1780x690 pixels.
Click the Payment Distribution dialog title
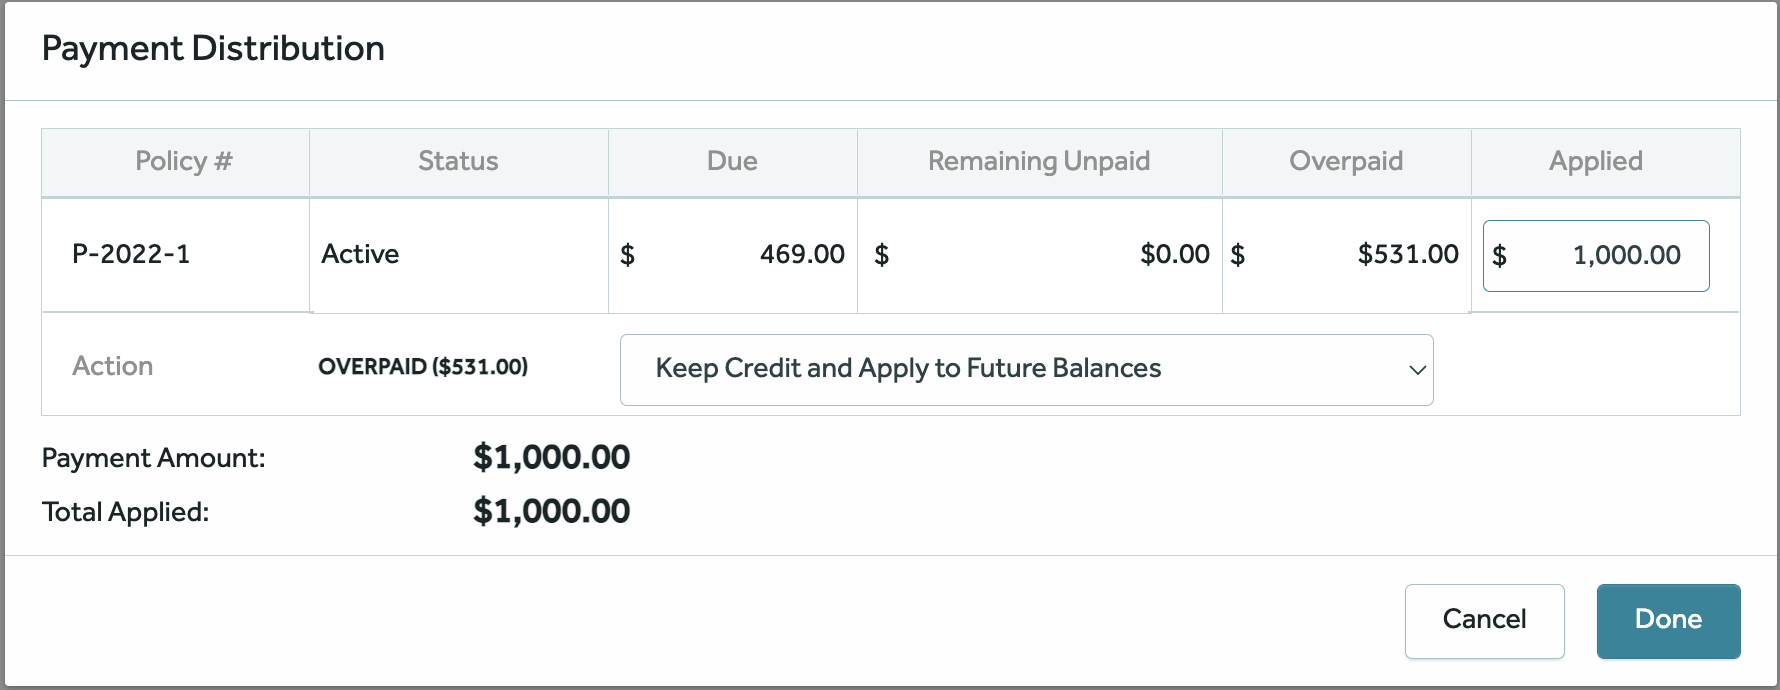213,48
